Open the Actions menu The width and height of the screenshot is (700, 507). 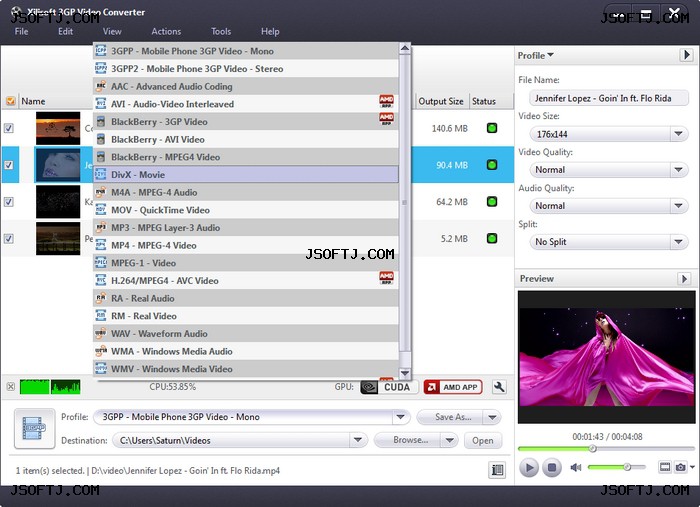click(x=166, y=31)
